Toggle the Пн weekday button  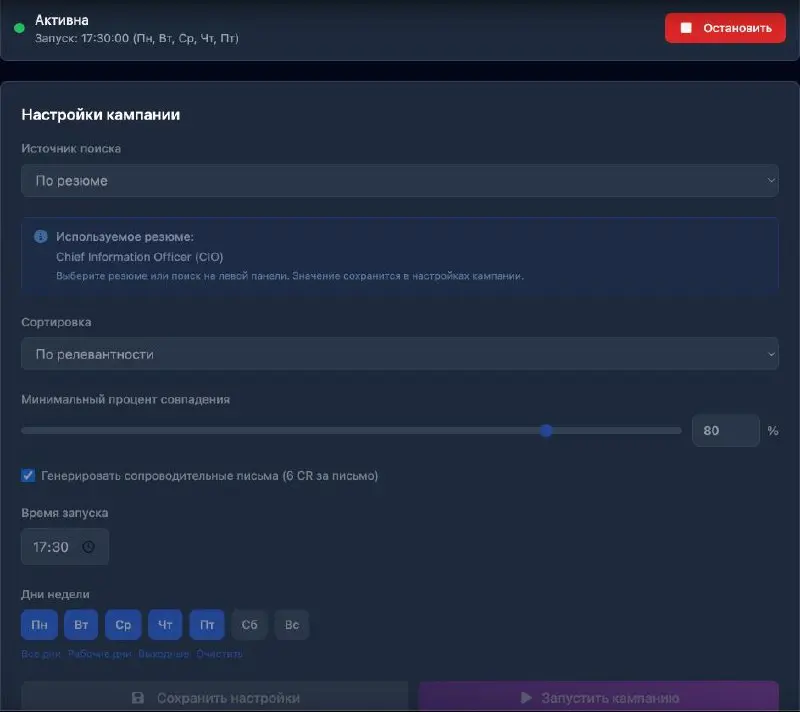[x=39, y=625]
